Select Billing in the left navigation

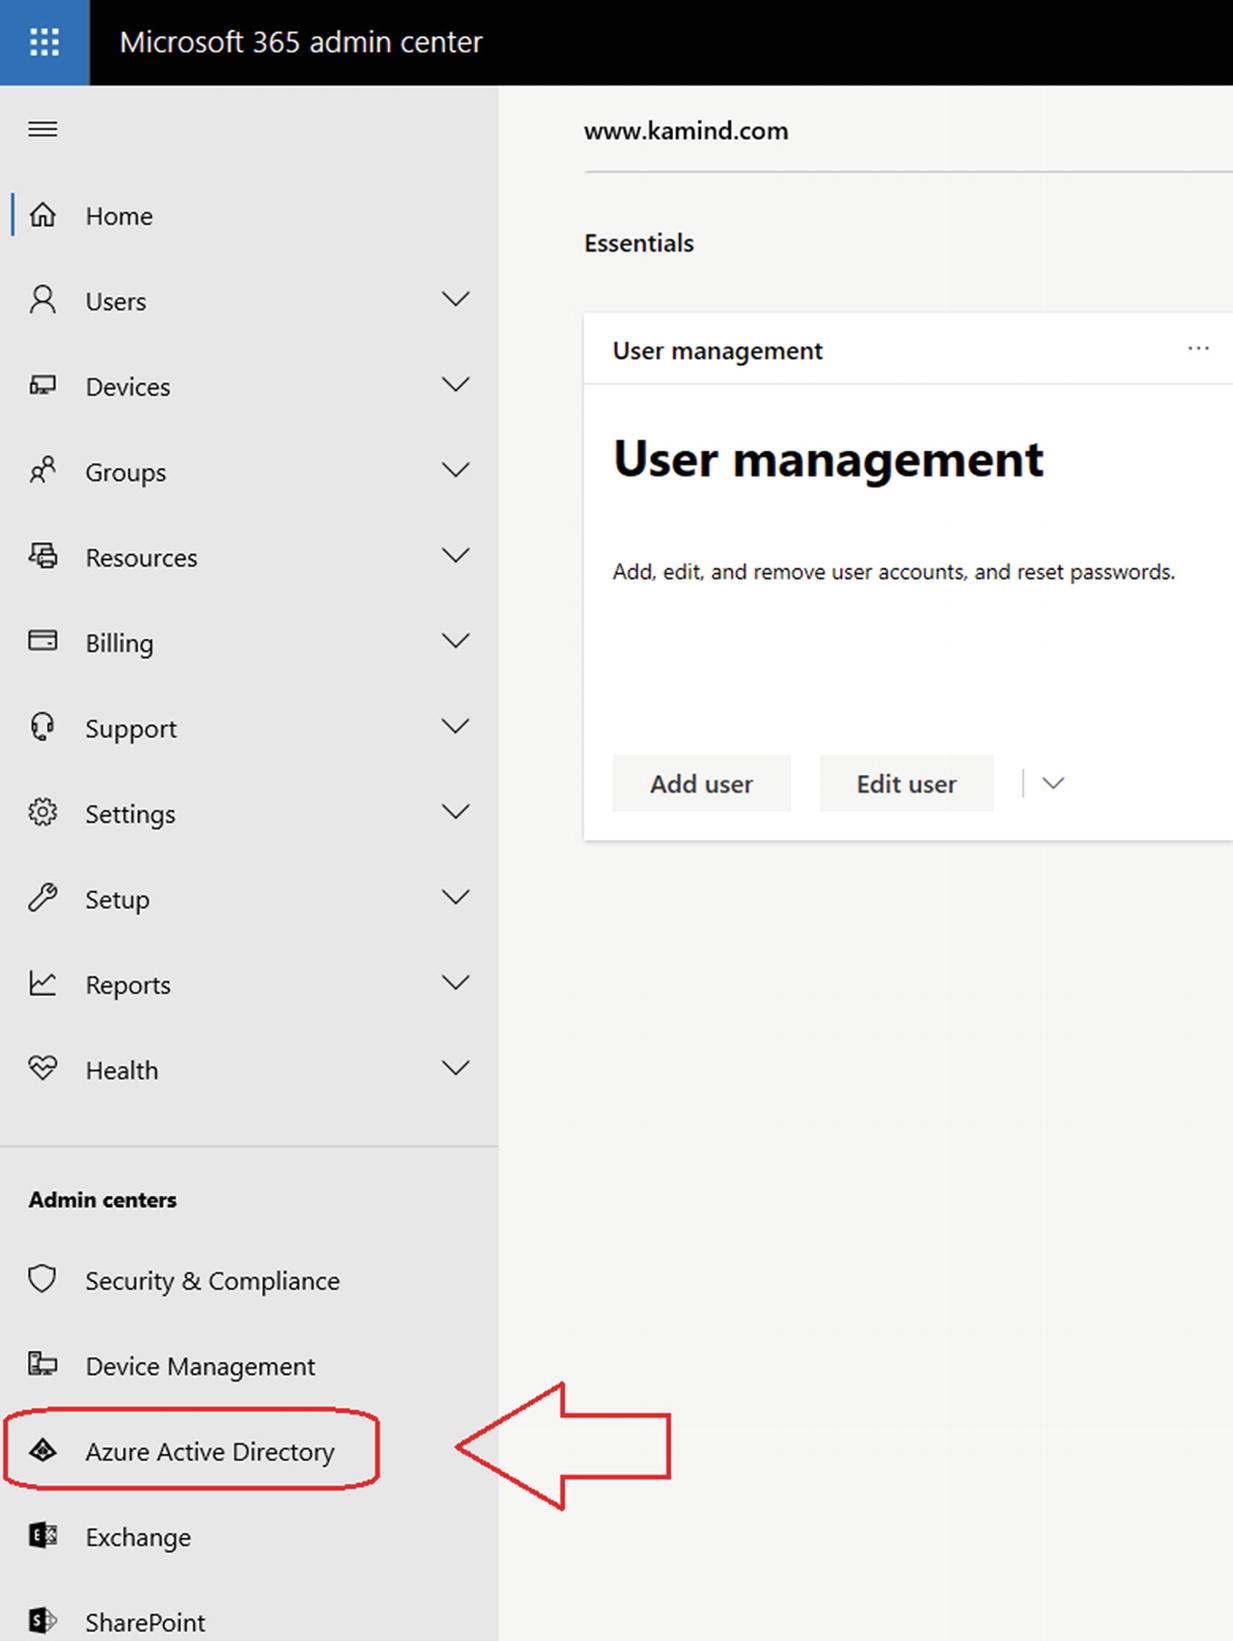(x=119, y=644)
